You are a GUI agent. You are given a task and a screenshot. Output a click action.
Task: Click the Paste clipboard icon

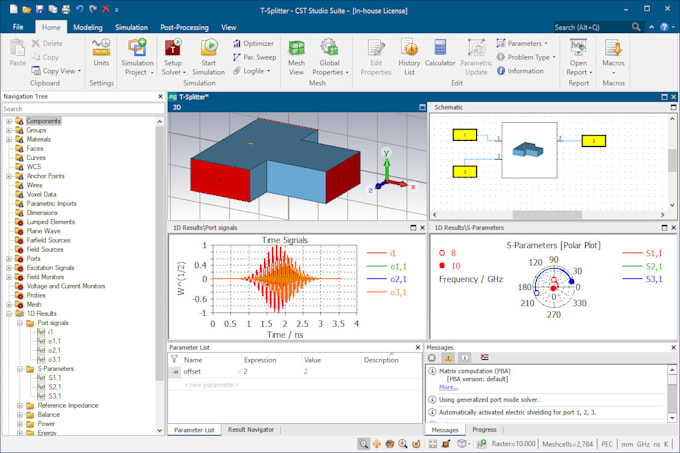[17, 47]
